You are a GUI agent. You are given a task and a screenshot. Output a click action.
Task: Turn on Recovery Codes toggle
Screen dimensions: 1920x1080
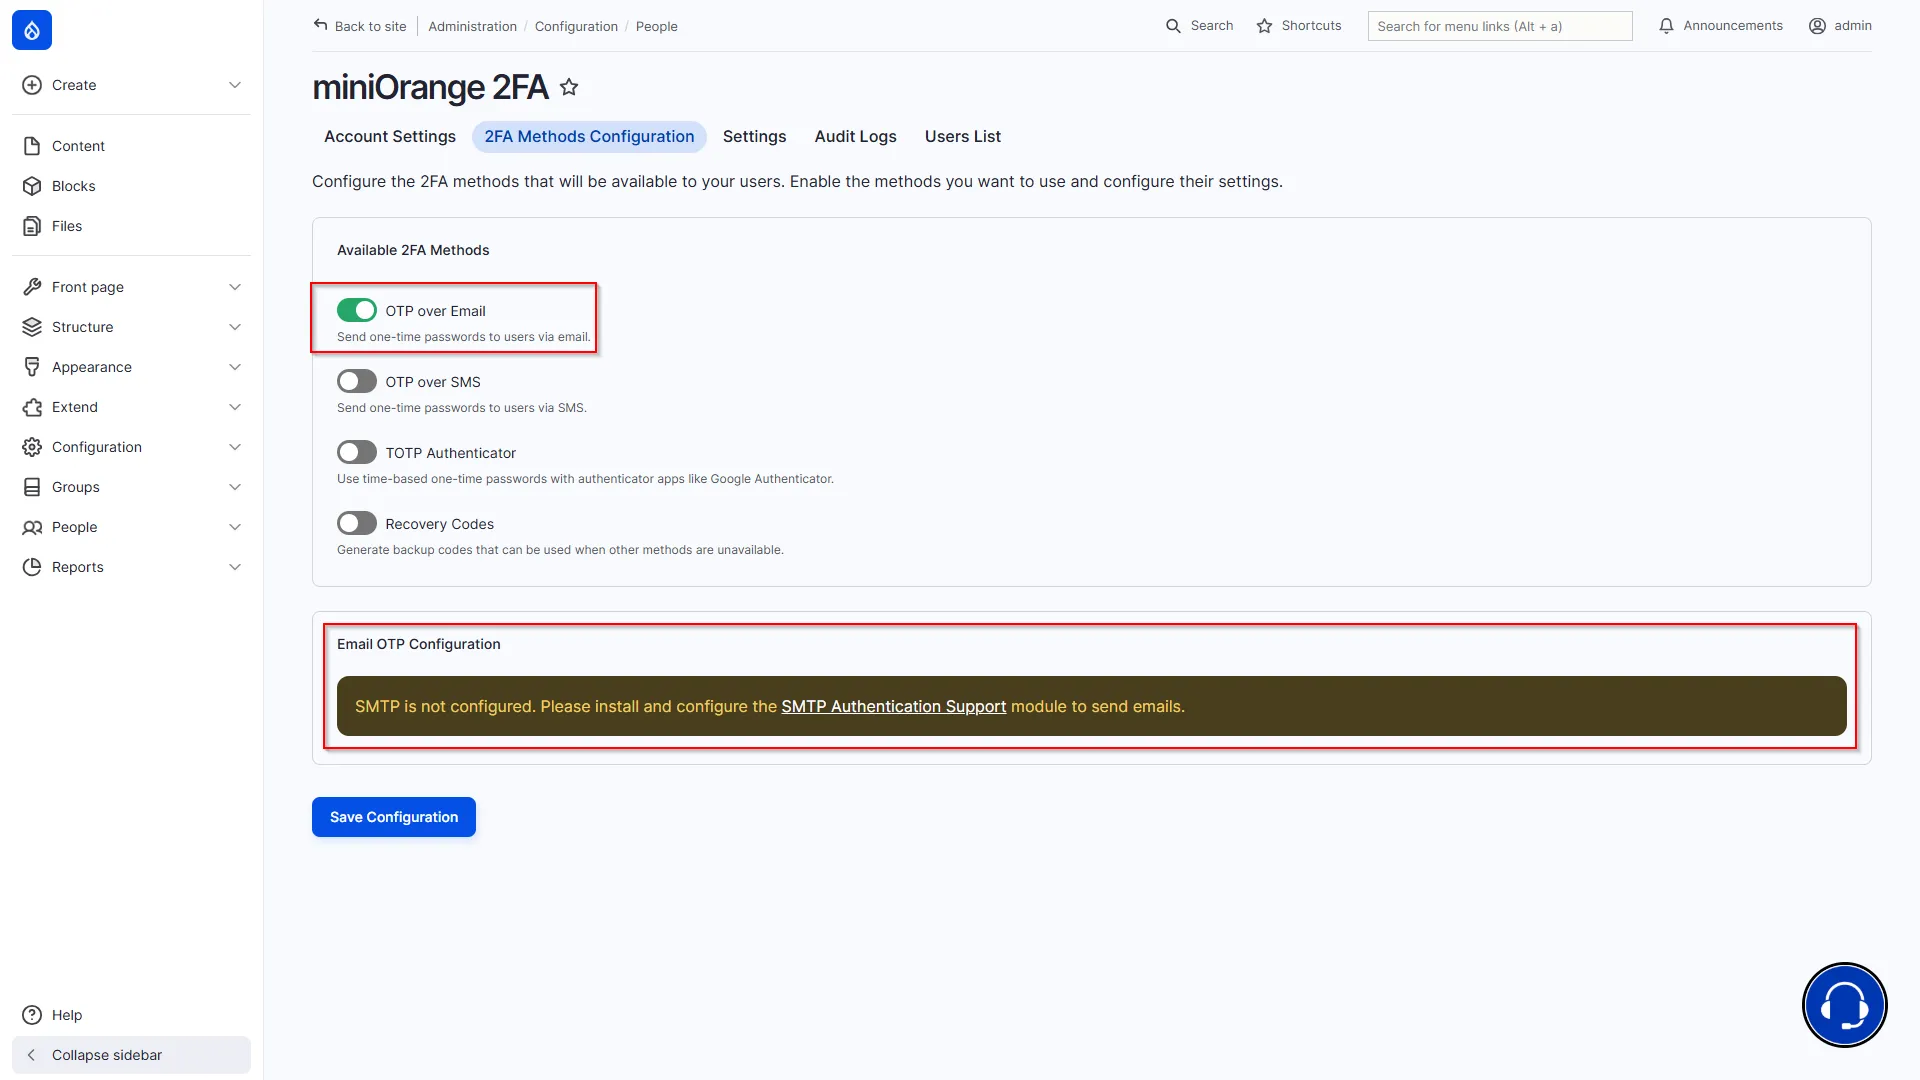click(357, 523)
